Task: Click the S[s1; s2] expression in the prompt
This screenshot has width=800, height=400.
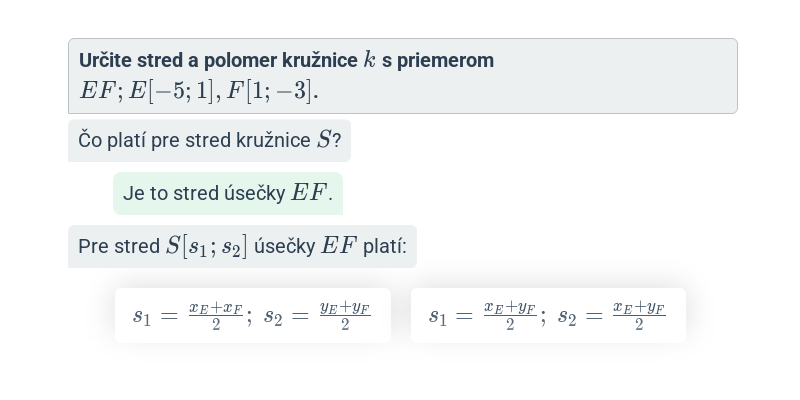Action: point(207,246)
